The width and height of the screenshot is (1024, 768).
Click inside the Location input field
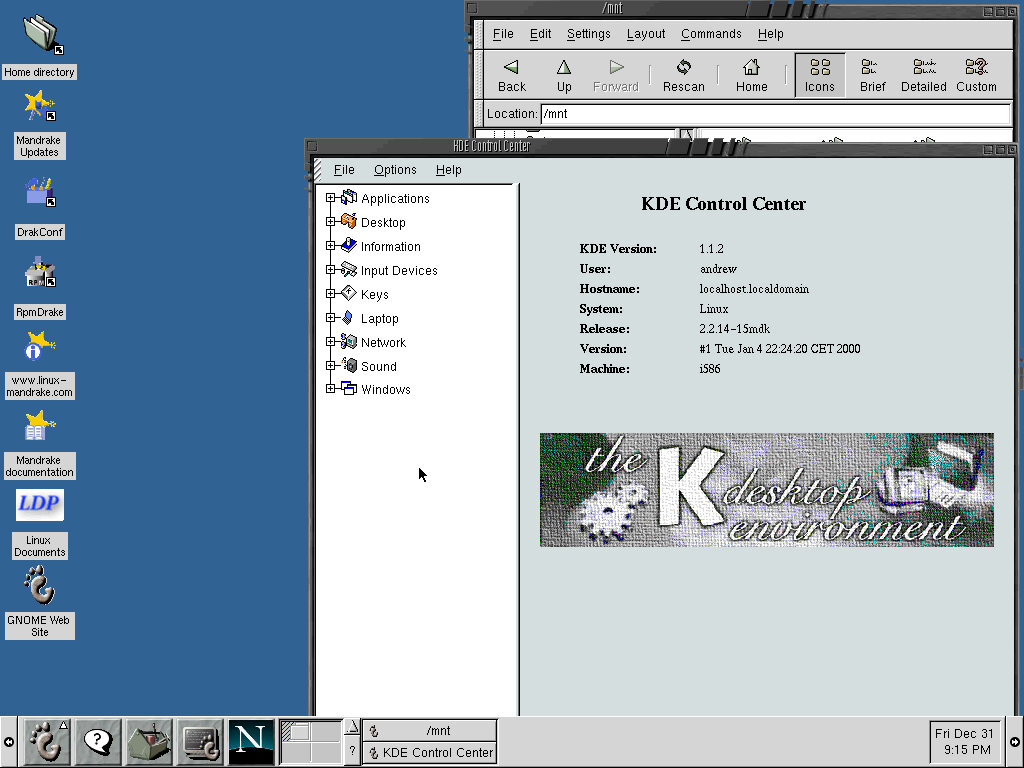point(700,113)
